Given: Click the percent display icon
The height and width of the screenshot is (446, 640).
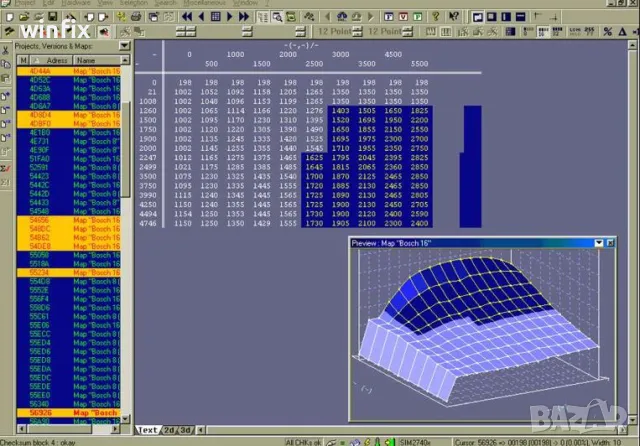Looking at the screenshot, I should point(607,31).
